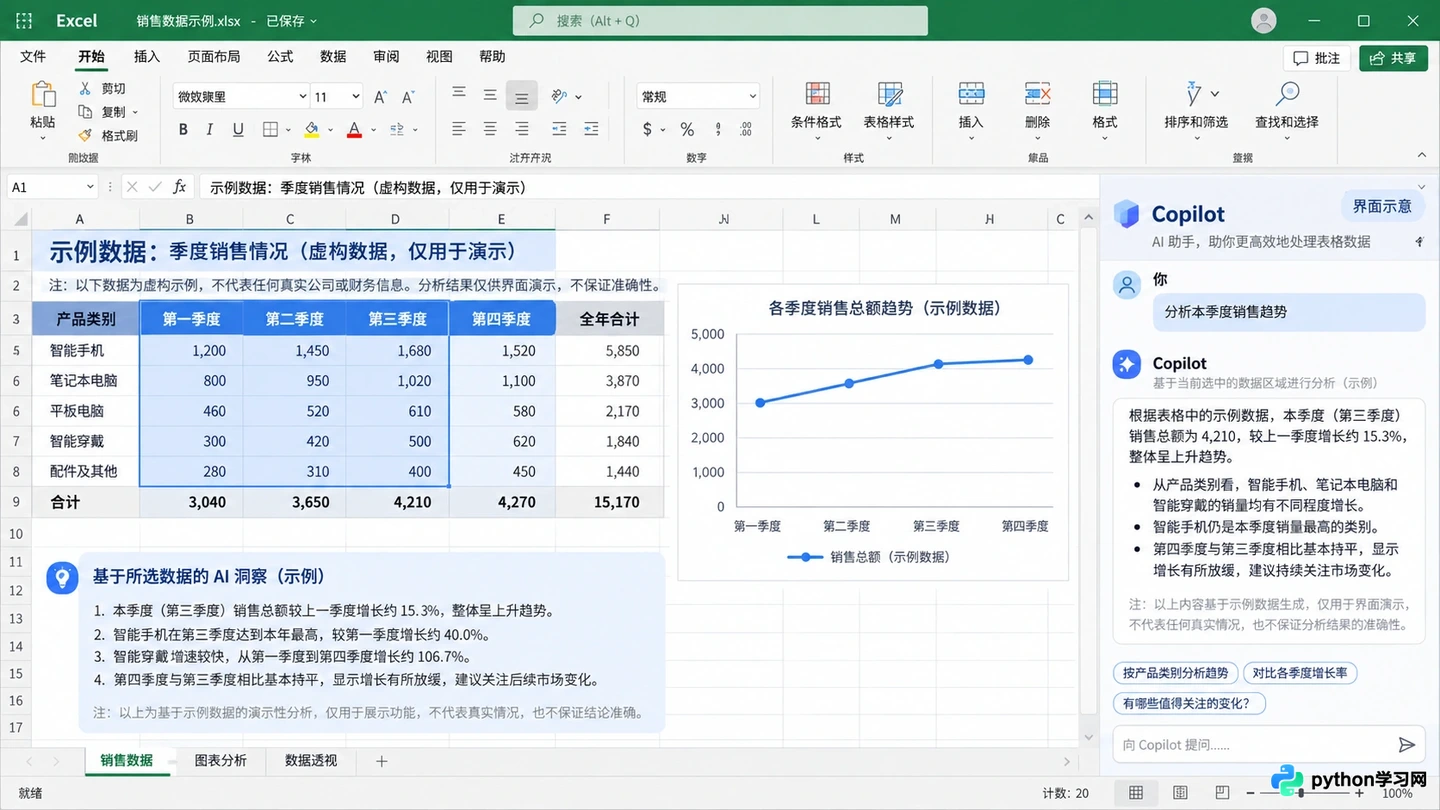
Task: Toggle right horizontal alignment
Action: [521, 129]
